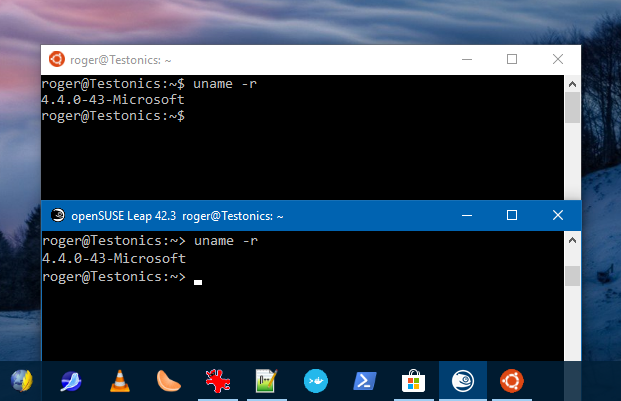Click scrollbar thumb in openSUSE terminal
Image resolution: width=621 pixels, height=401 pixels.
[572, 276]
